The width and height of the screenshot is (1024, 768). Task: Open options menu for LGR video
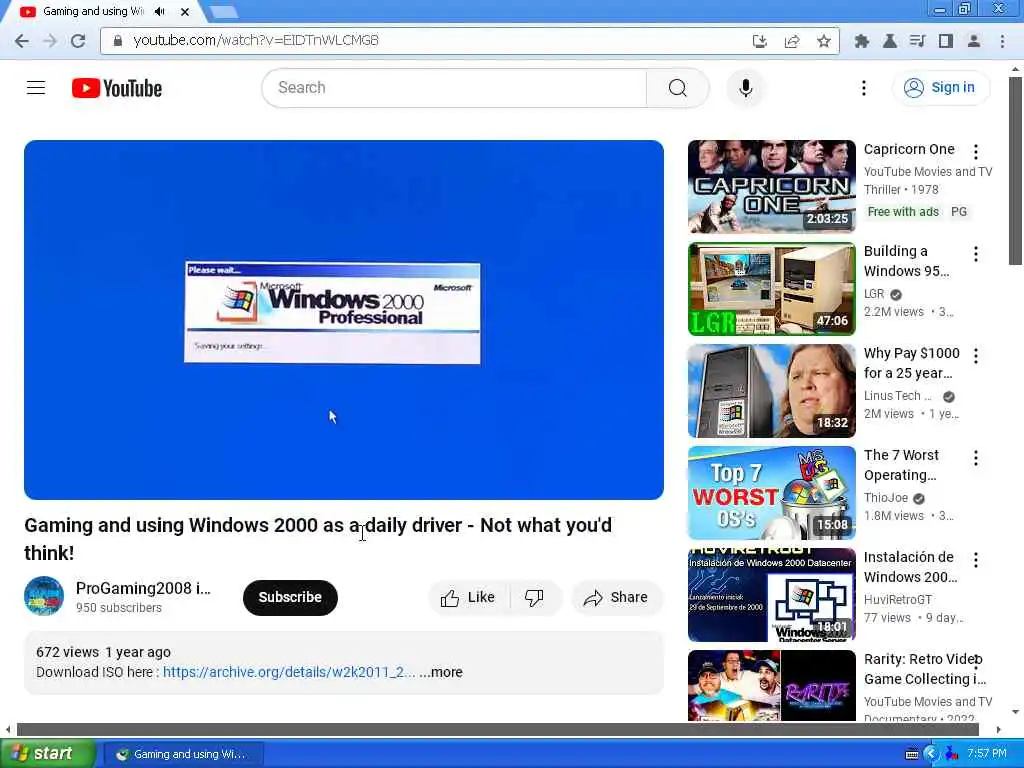[976, 253]
